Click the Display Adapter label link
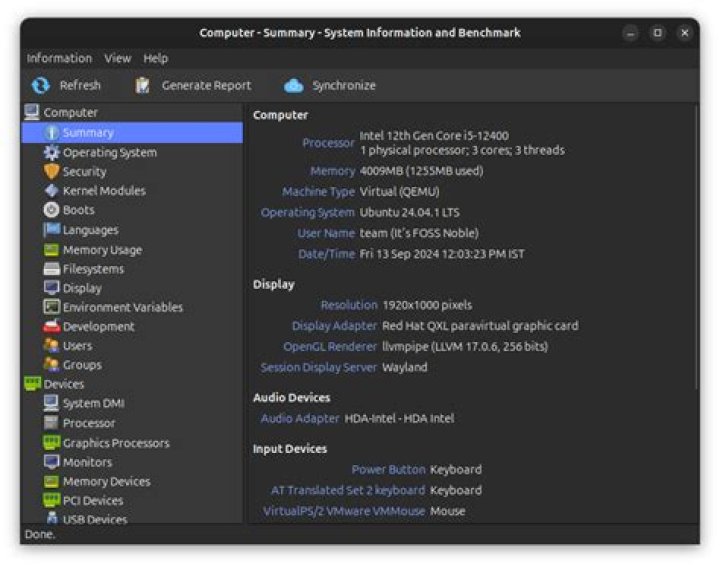This screenshot has height=567, width=720. (x=334, y=326)
